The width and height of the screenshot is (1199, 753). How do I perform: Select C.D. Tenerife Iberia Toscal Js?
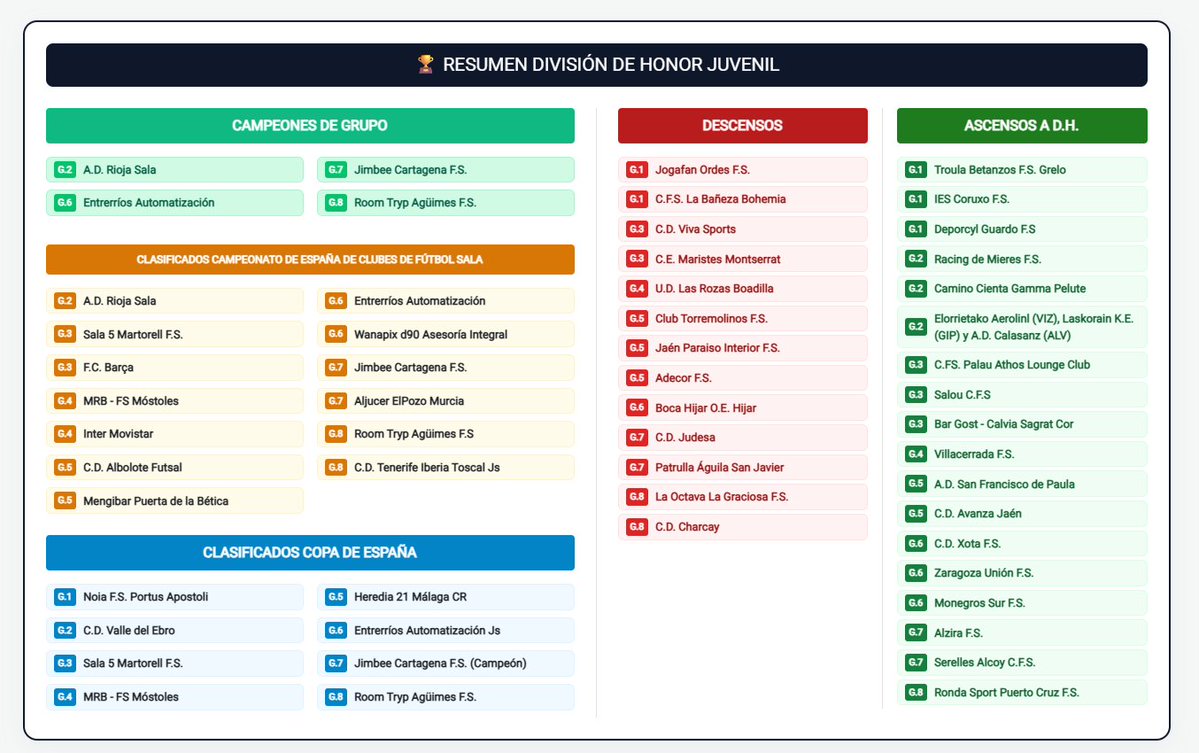[x=445, y=467]
